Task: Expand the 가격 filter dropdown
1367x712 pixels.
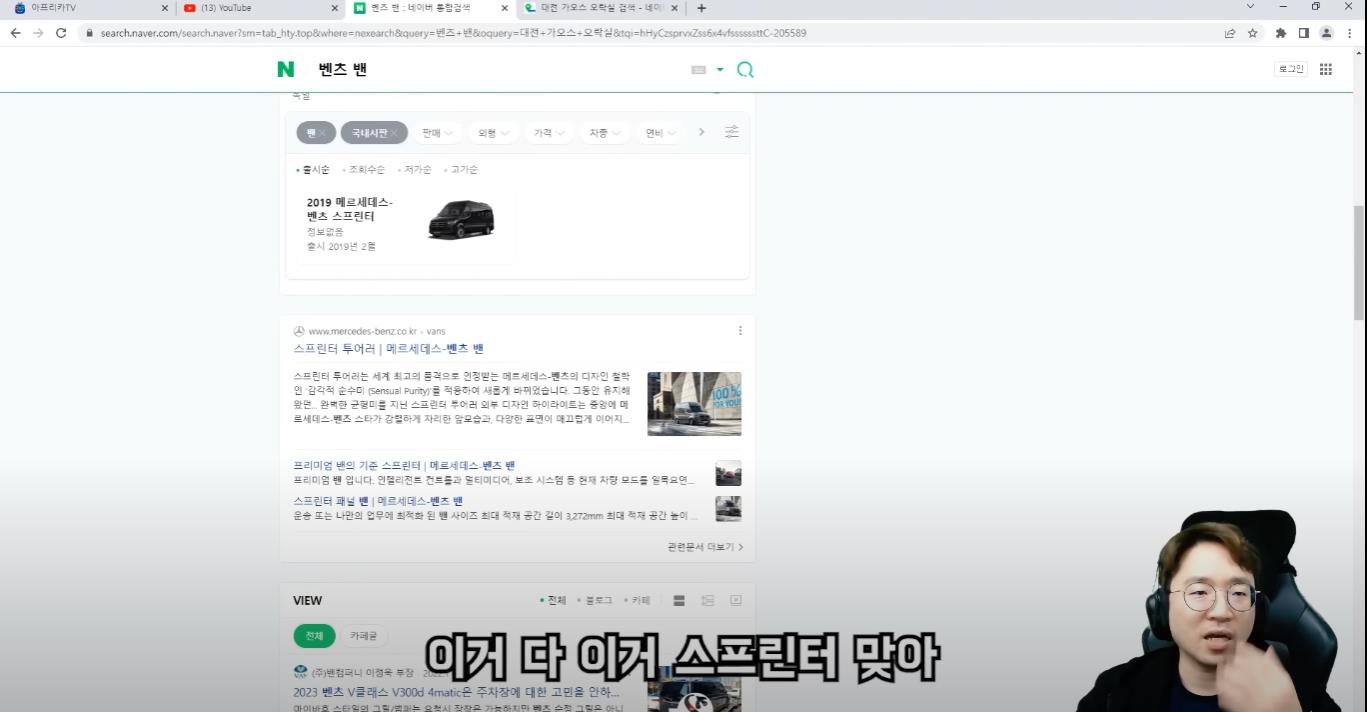Action: [549, 133]
